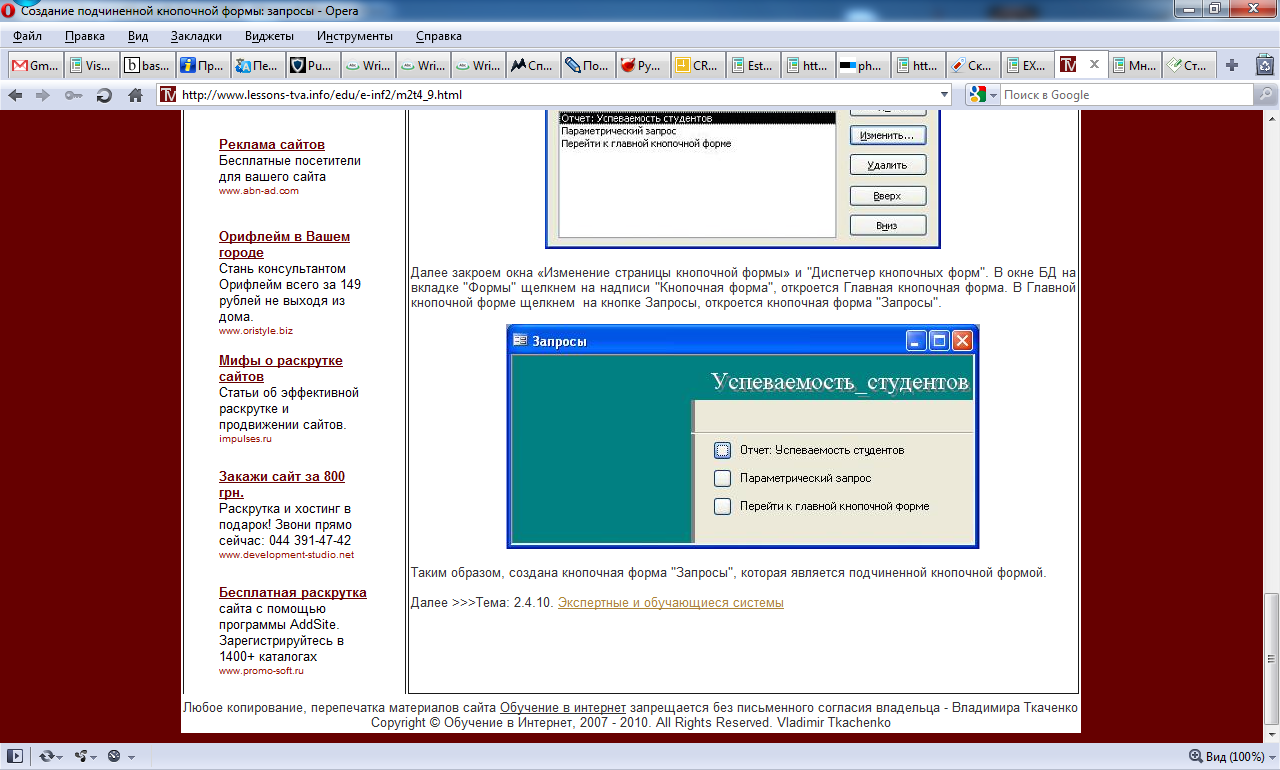Switch to the Ск... tab

[x=974, y=65]
